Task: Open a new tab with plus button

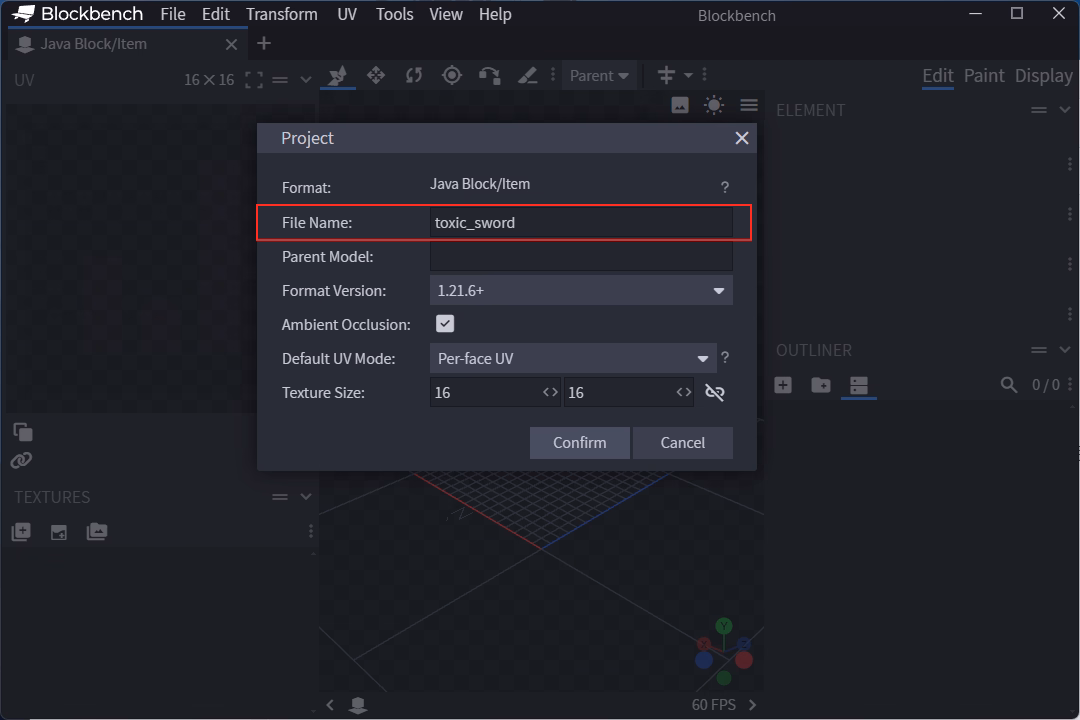Action: pos(264,44)
